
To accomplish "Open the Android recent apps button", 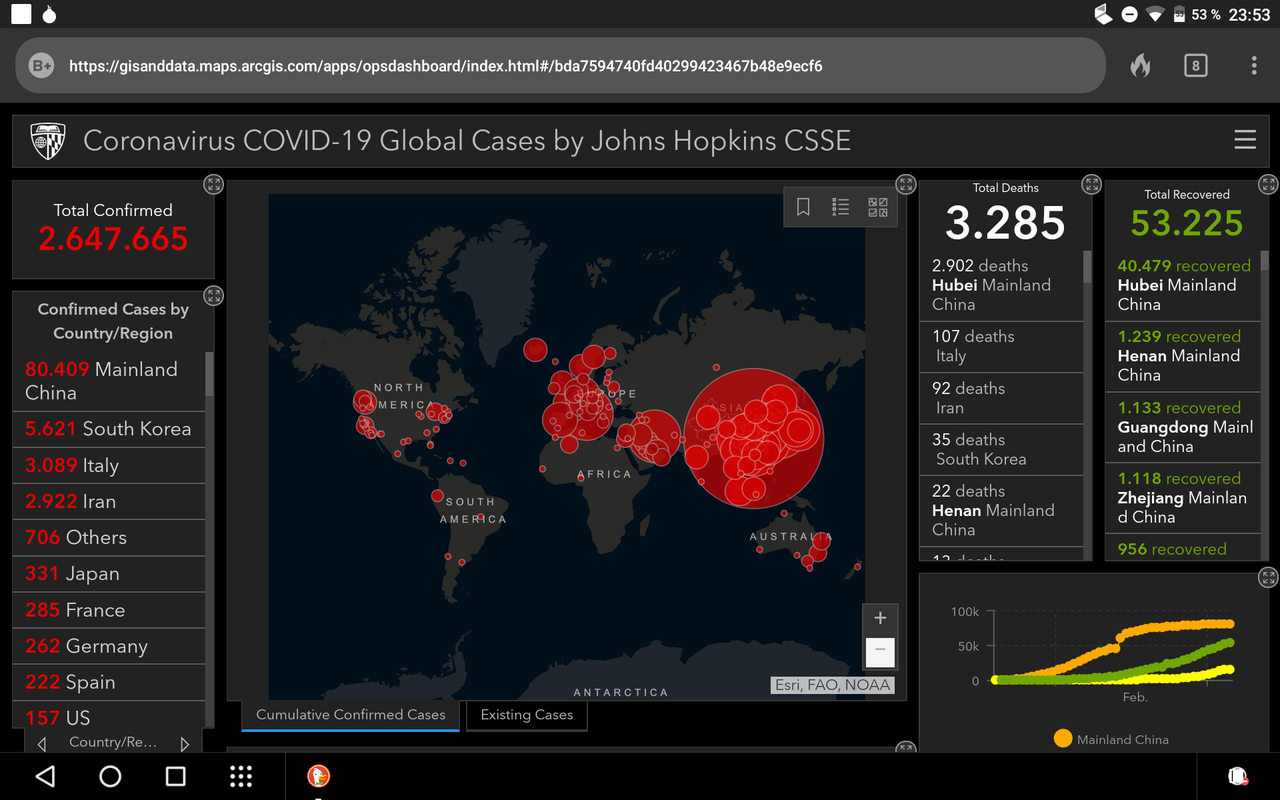I will click(x=175, y=776).
